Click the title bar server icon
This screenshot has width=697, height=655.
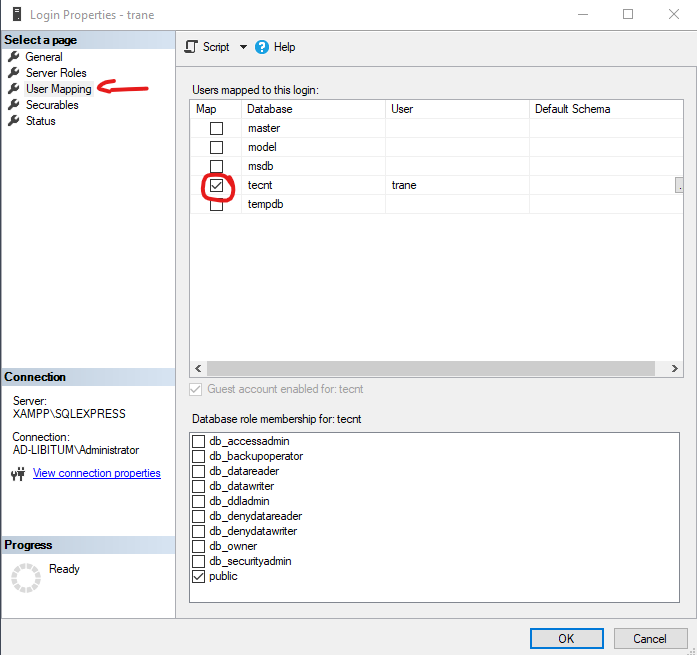(x=14, y=15)
